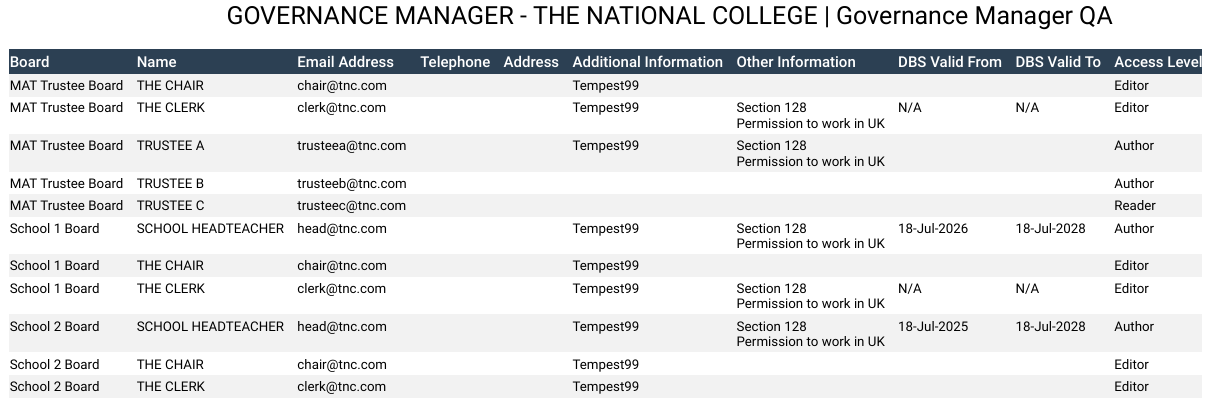This screenshot has height=403, width=1208.
Task: Click the Board column header
Action: (x=30, y=62)
